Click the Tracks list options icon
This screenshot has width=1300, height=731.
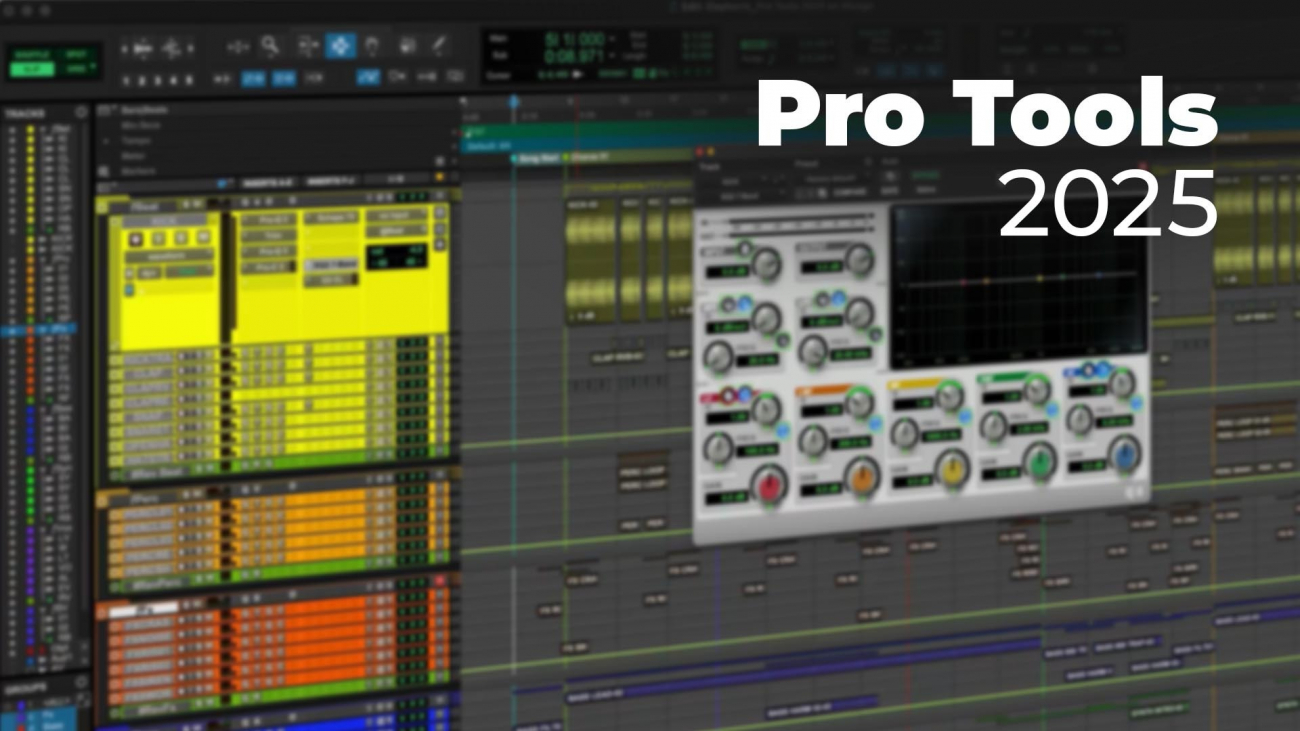pyautogui.click(x=81, y=113)
